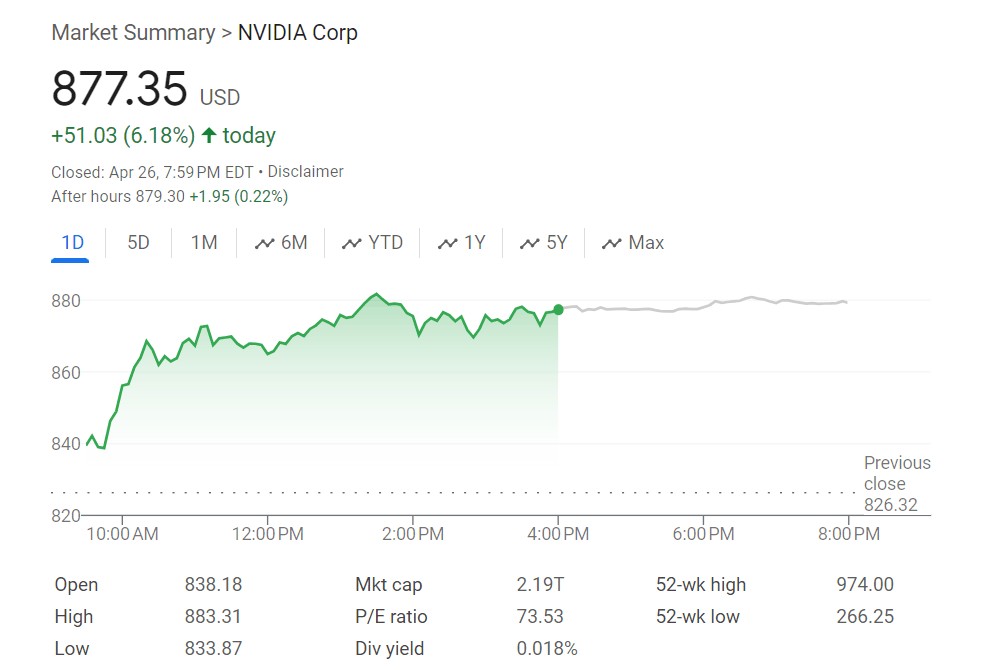Click the green closing price dot
The width and height of the screenshot is (1004, 670).
558,310
